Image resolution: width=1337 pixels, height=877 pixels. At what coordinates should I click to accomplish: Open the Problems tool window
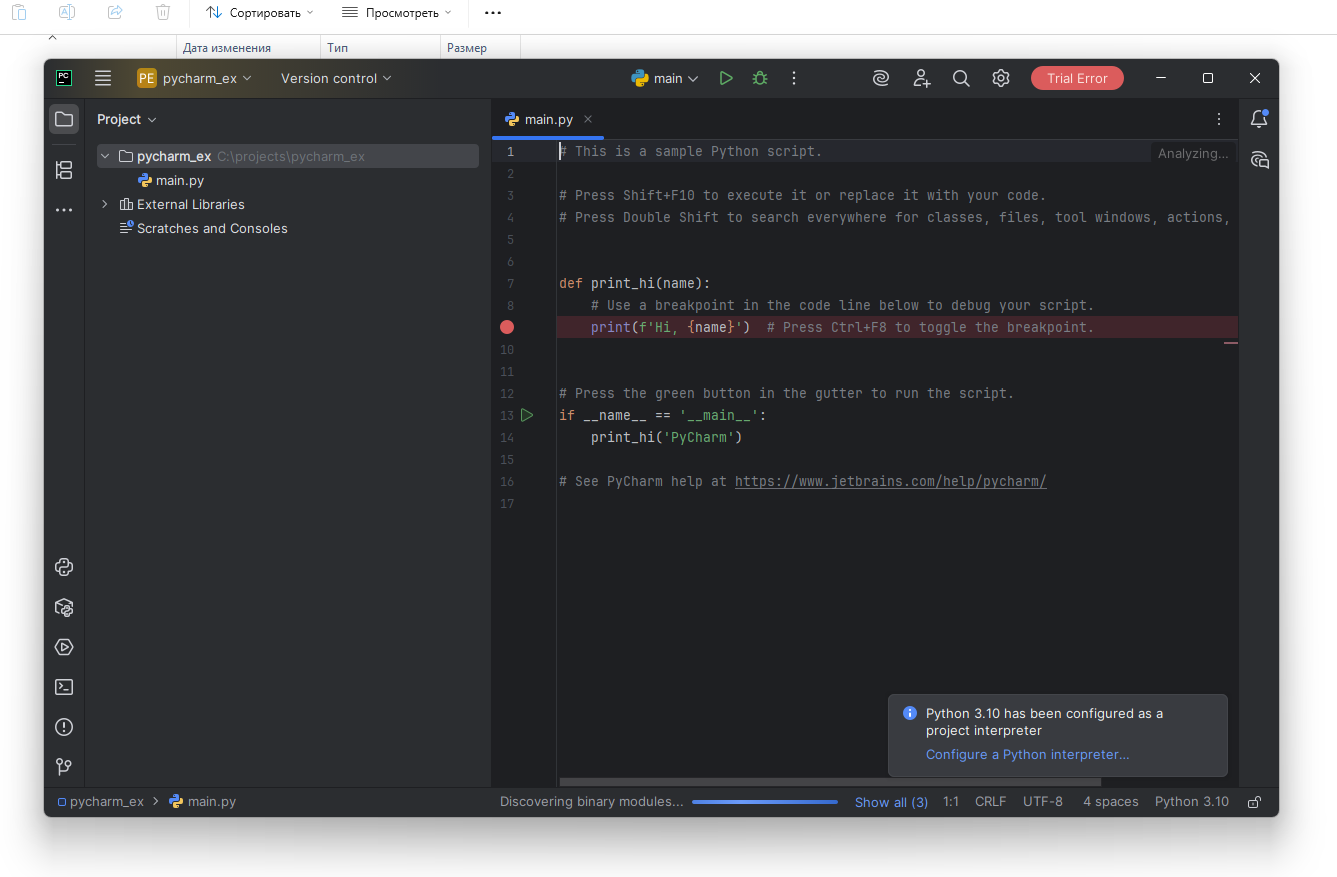[x=64, y=727]
